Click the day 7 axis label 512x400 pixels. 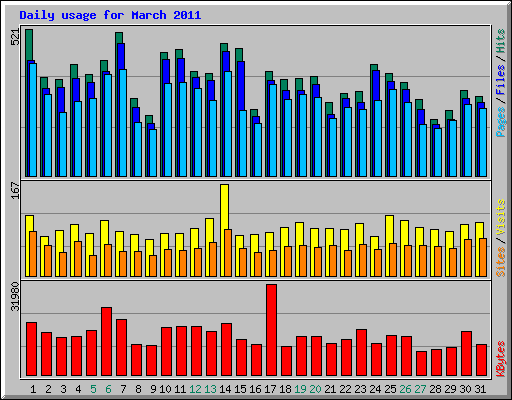pos(123,389)
